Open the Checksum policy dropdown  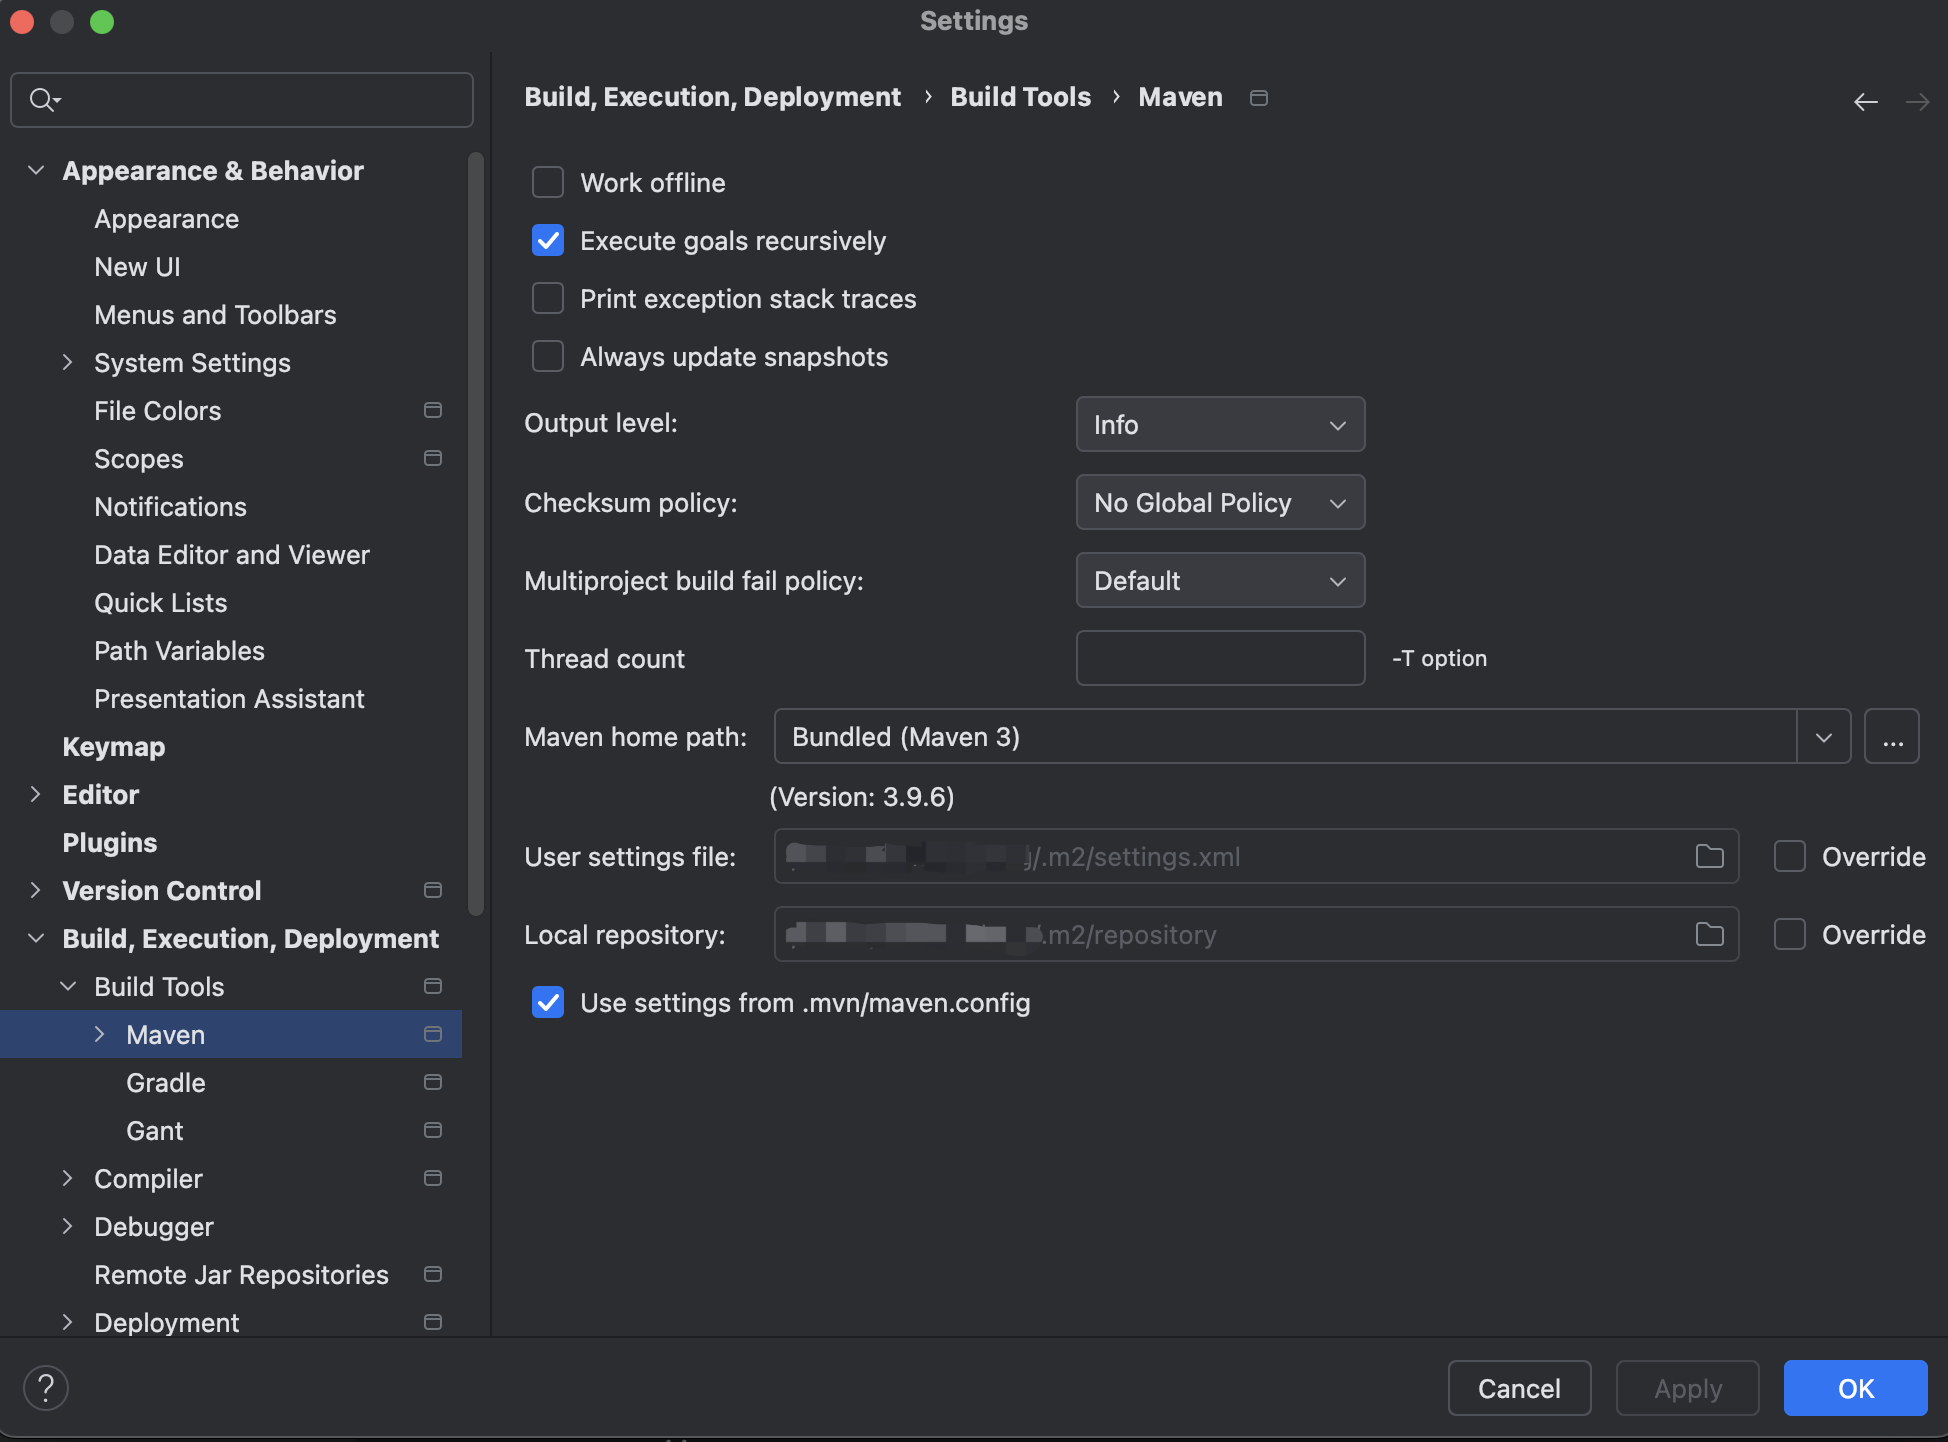coord(1220,502)
